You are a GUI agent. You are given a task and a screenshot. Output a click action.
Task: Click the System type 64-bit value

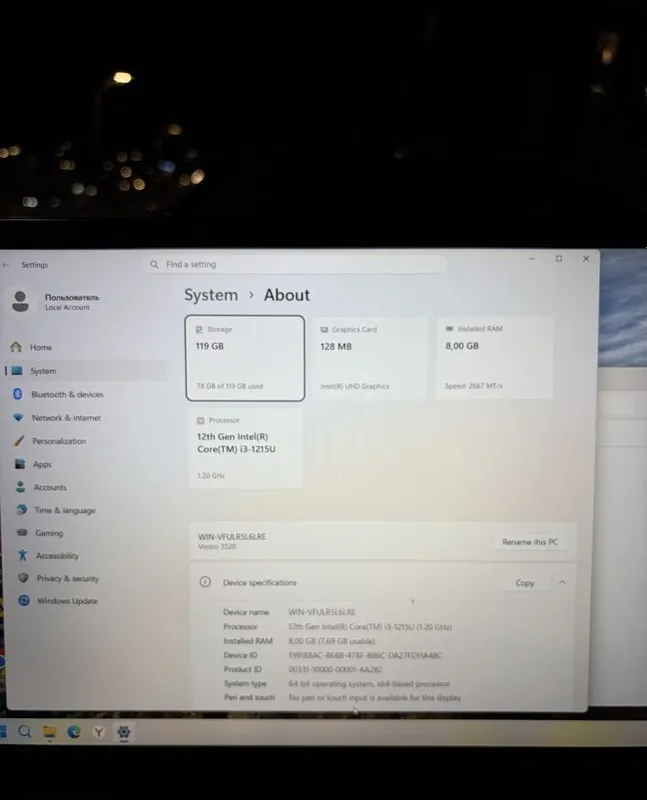(x=369, y=683)
